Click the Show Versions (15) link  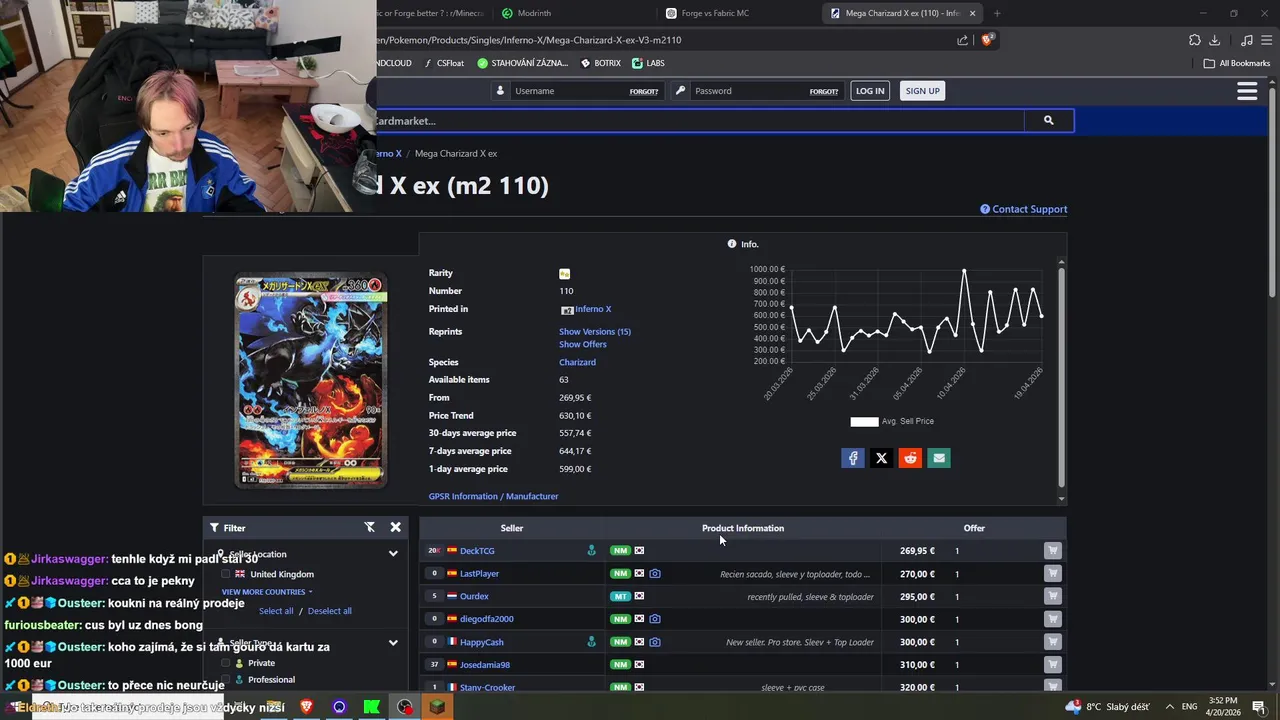(x=595, y=331)
